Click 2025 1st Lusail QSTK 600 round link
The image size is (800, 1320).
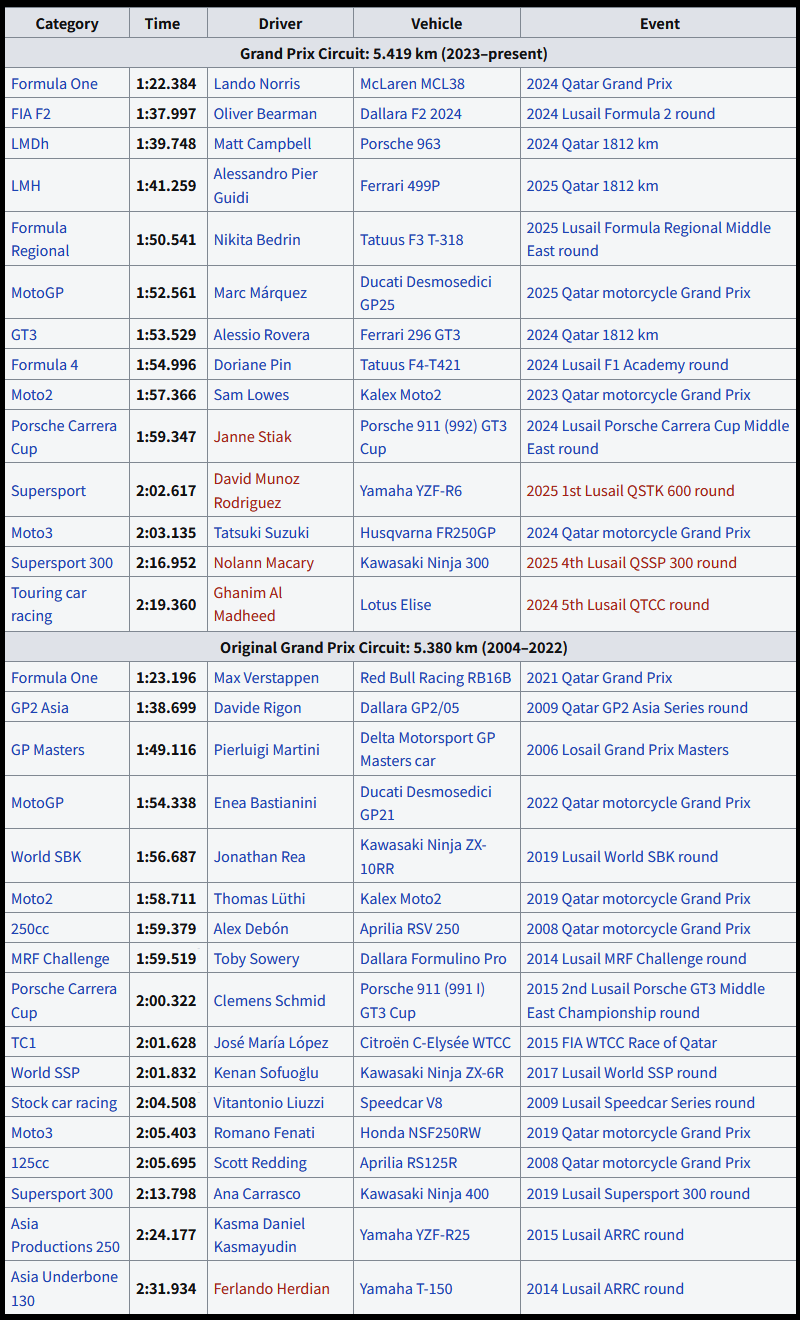pos(630,491)
